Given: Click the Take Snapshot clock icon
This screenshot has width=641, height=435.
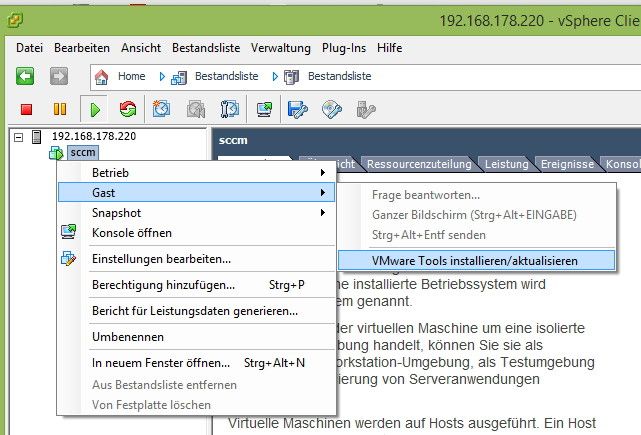Looking at the screenshot, I should [161, 109].
